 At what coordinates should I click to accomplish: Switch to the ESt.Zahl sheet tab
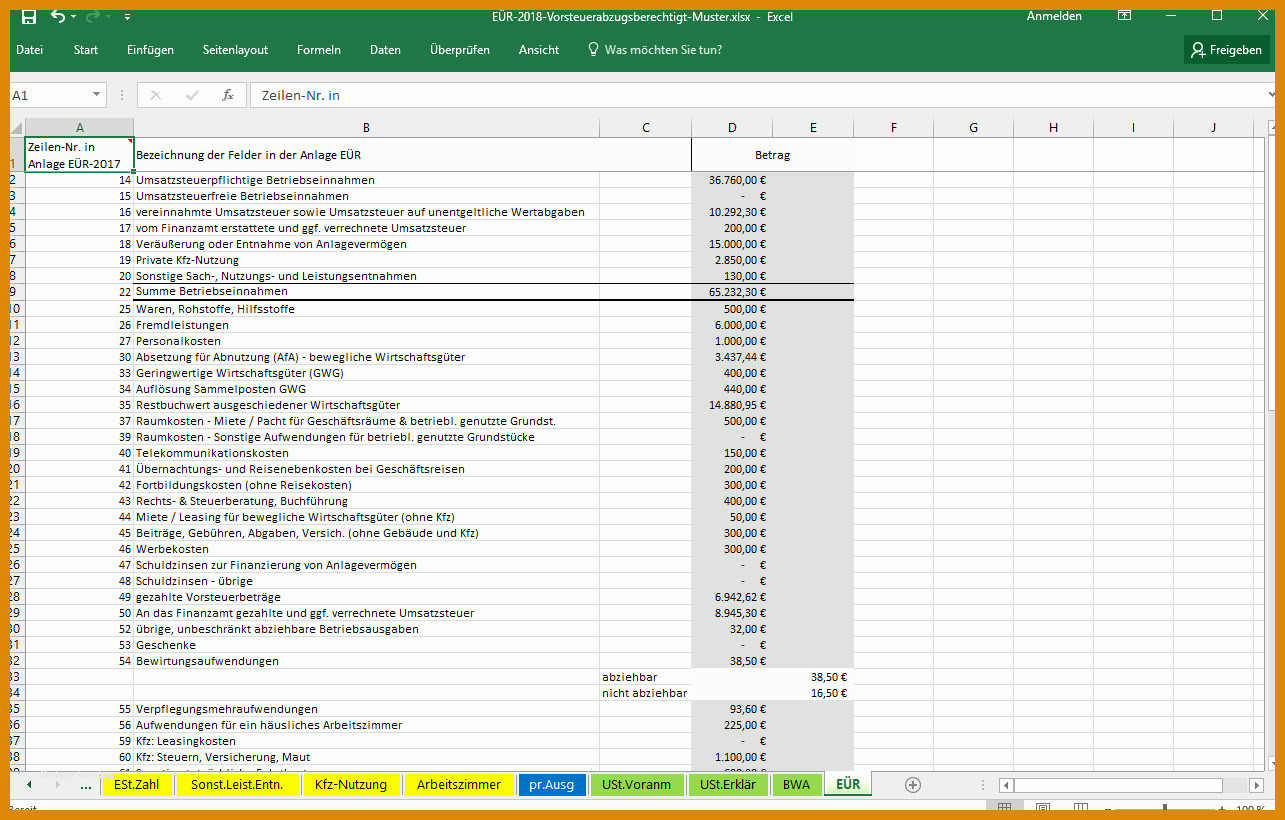(137, 785)
